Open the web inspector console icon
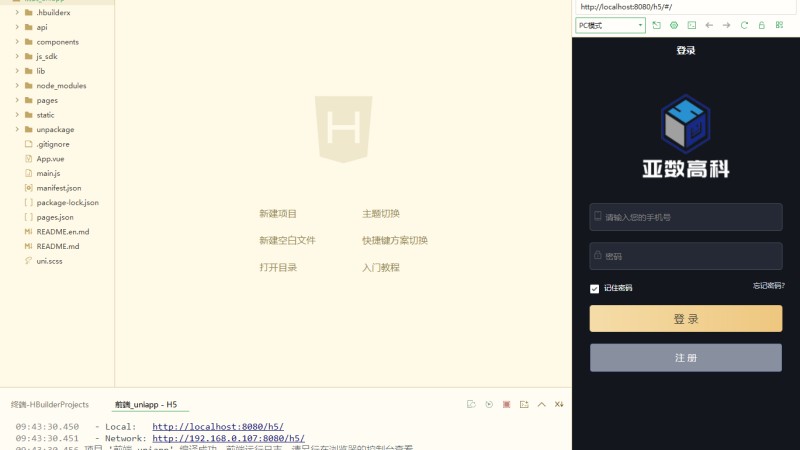 click(692, 25)
